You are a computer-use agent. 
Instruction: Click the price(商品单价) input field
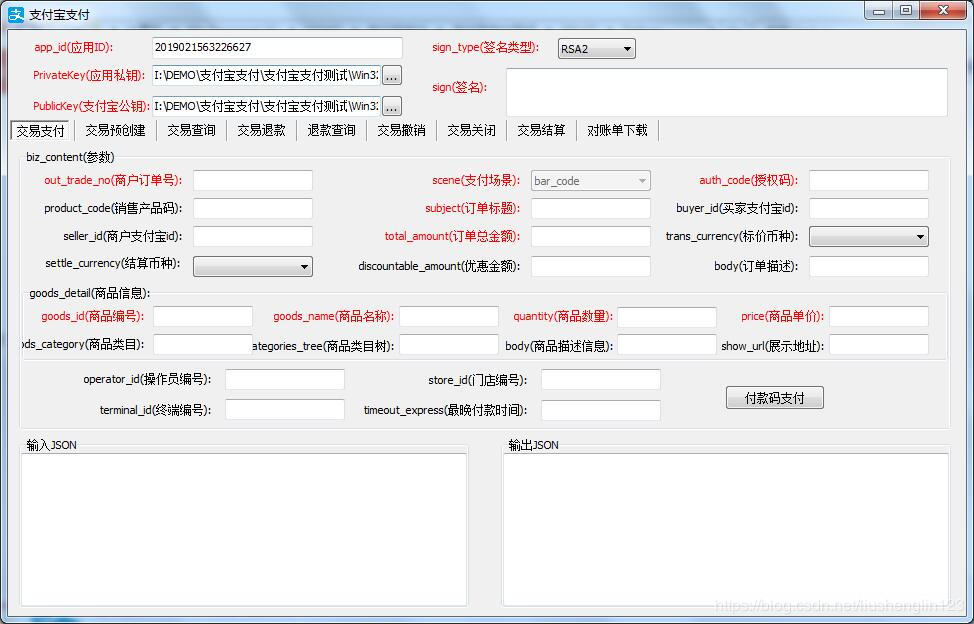click(879, 317)
